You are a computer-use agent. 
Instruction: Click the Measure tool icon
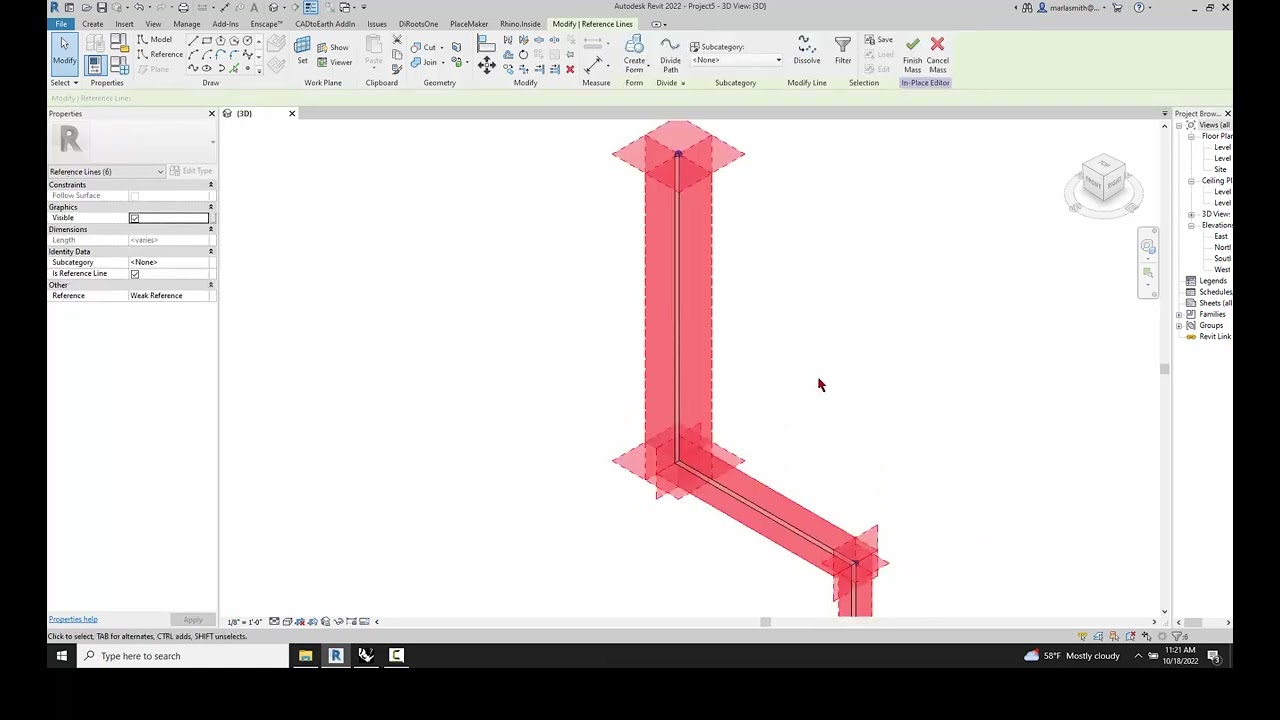[x=592, y=64]
